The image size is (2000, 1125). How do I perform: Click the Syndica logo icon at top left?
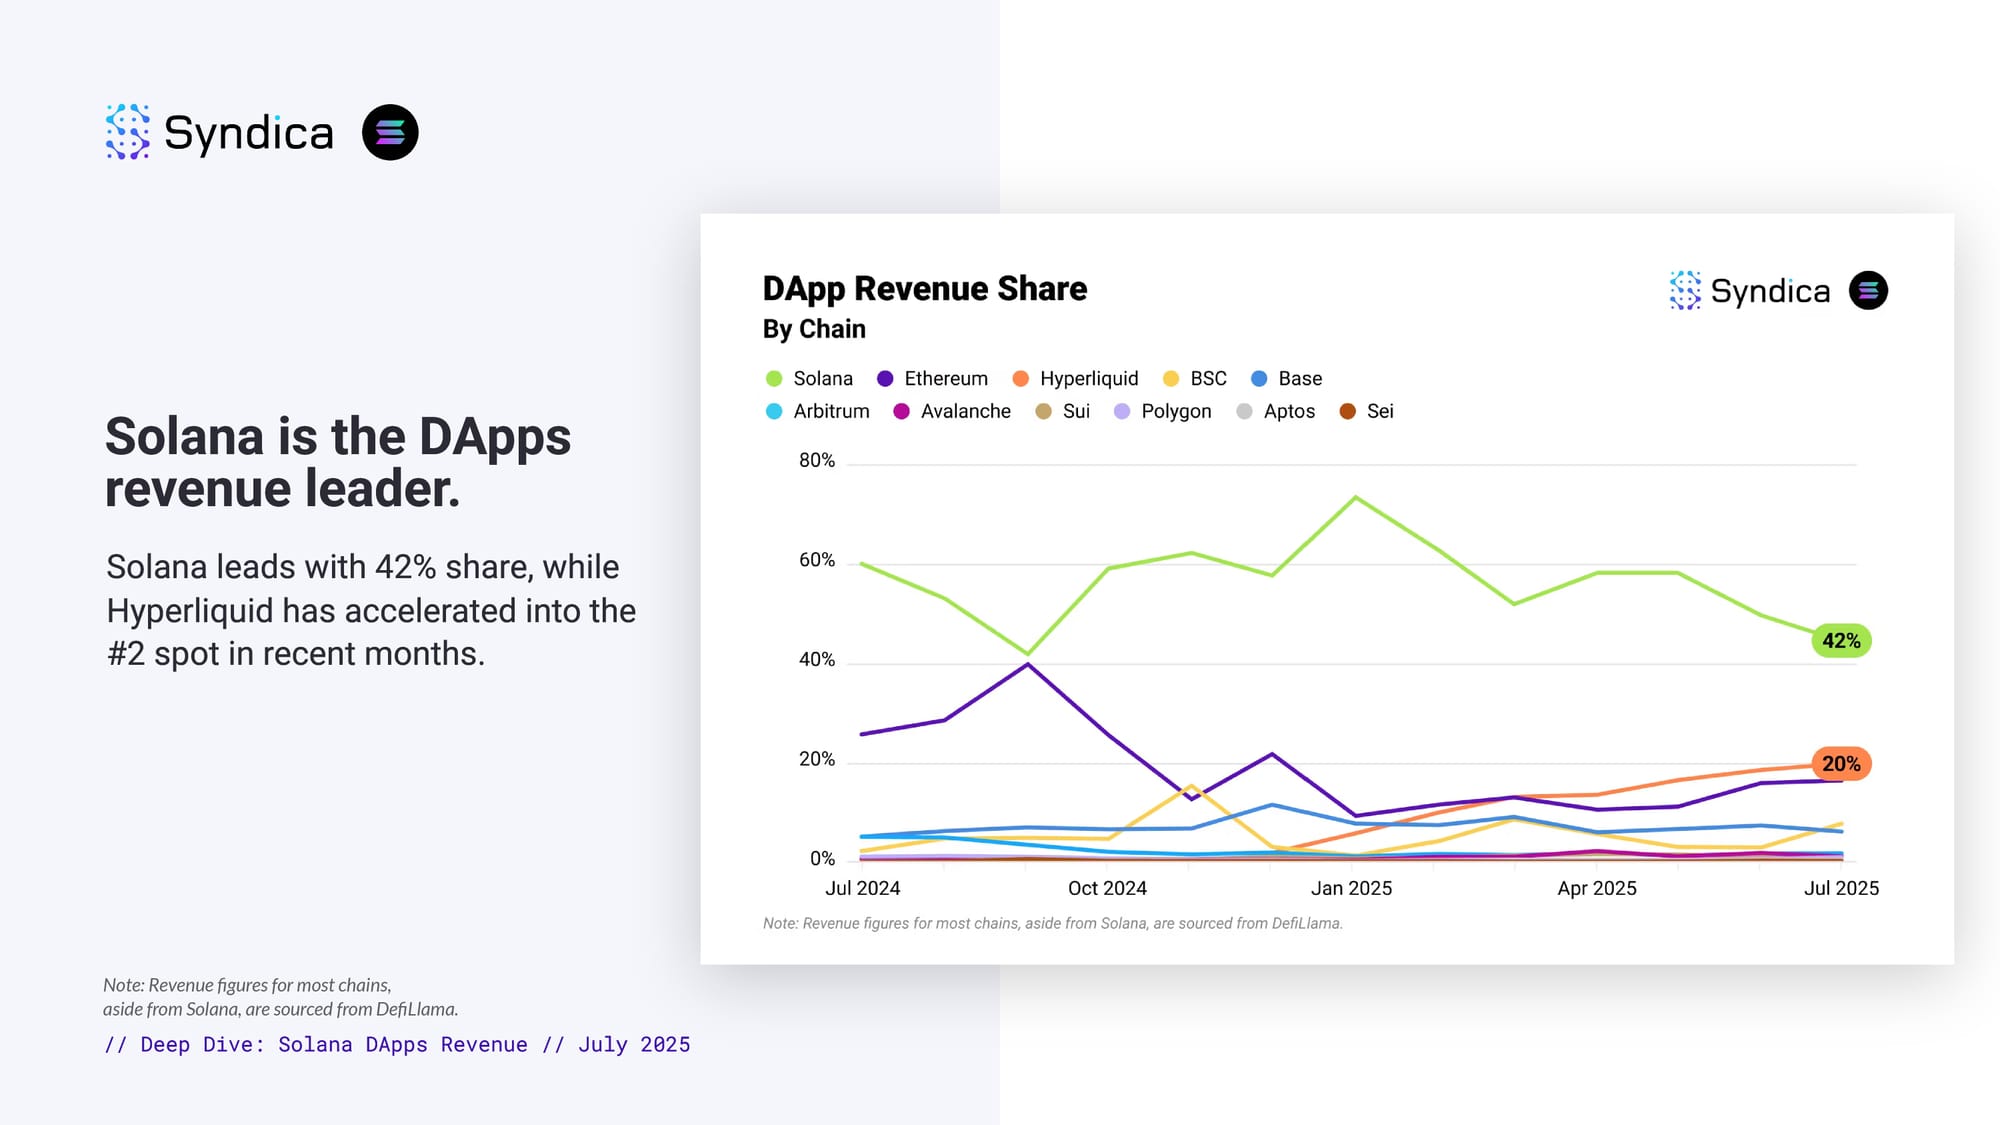pyautogui.click(x=128, y=132)
